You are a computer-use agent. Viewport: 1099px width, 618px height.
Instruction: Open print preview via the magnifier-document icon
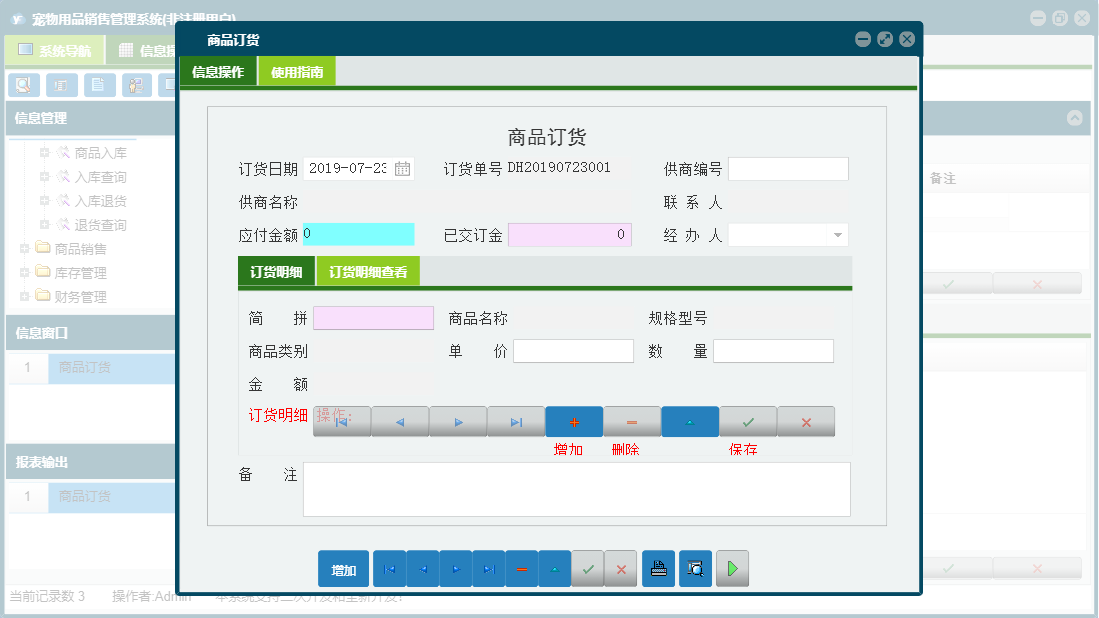tap(695, 568)
